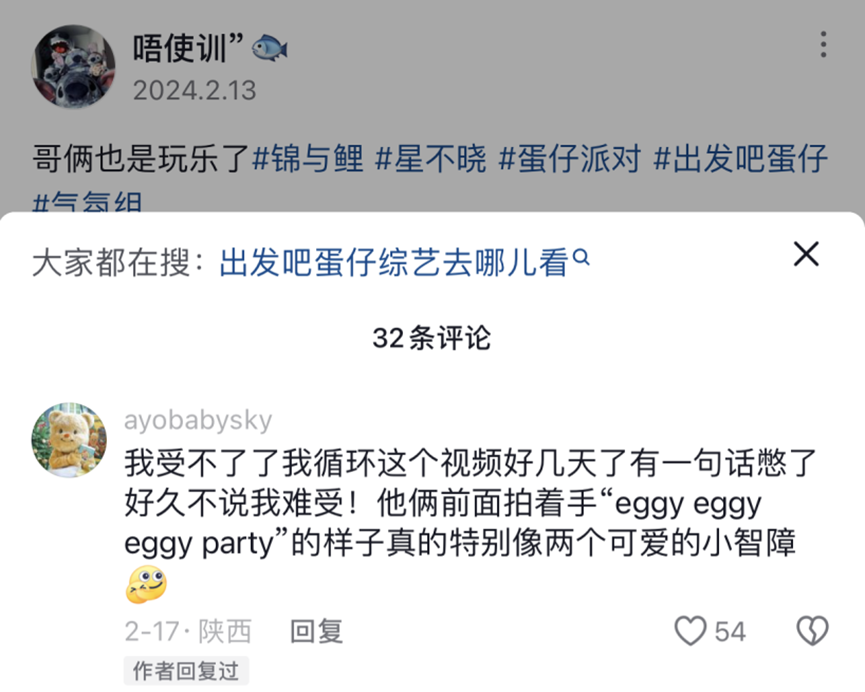Image resolution: width=865 pixels, height=692 pixels.
Task: Open the #出发吧蛋仔 hashtag
Action: pyautogui.click(x=740, y=158)
